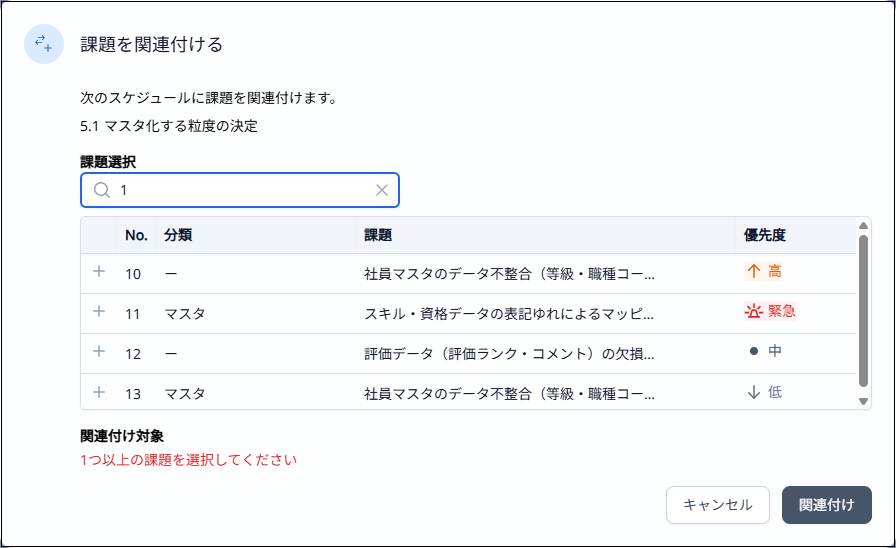
Task: Click the magnifier search icon
Action: coord(101,190)
